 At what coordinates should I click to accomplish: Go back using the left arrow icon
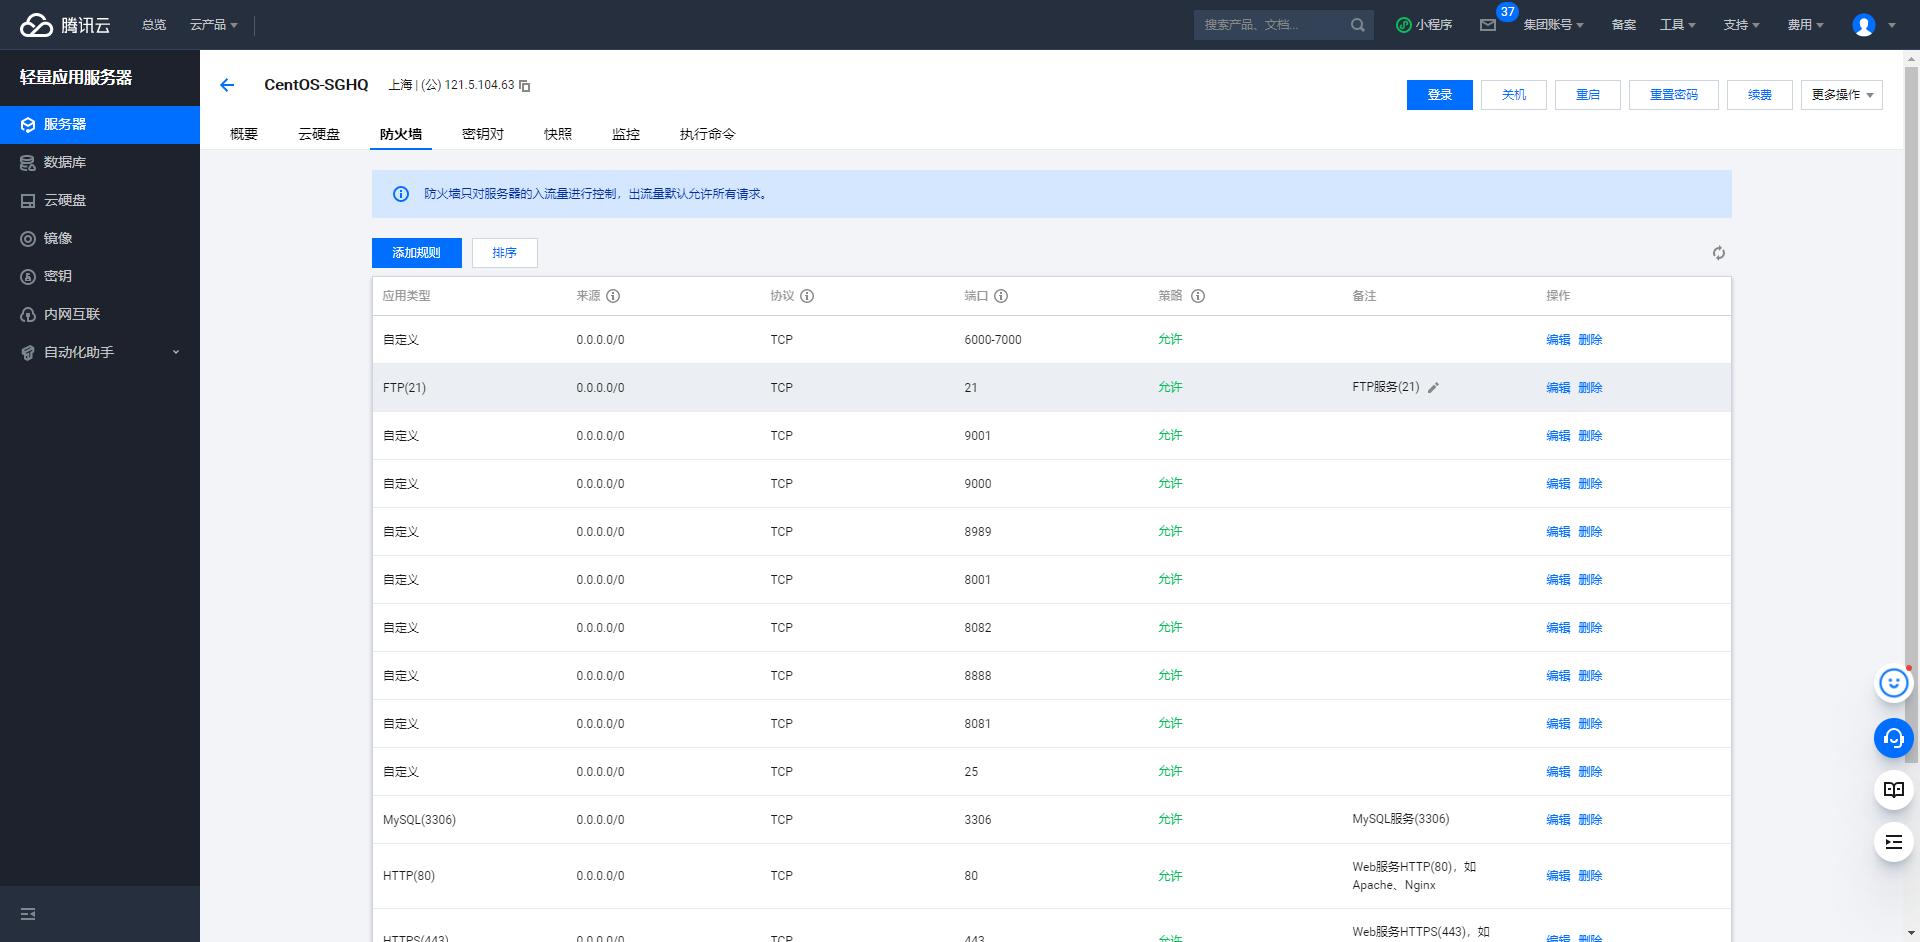227,85
